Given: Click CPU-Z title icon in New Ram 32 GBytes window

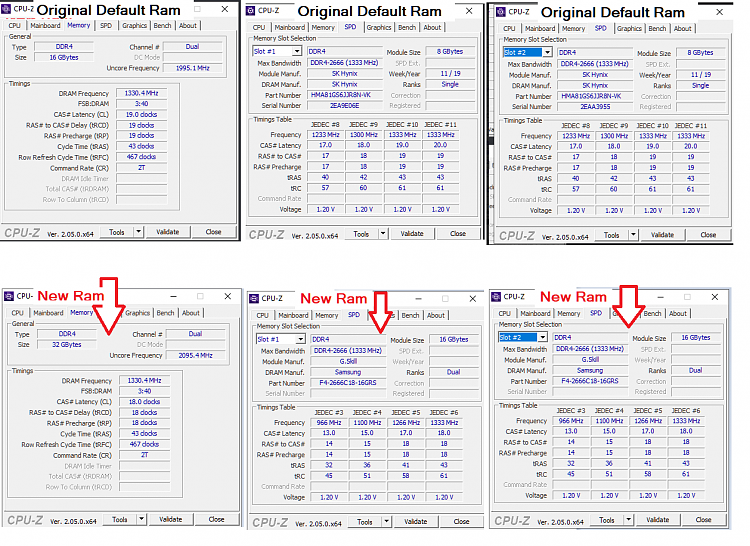Looking at the screenshot, I should coord(9,296).
